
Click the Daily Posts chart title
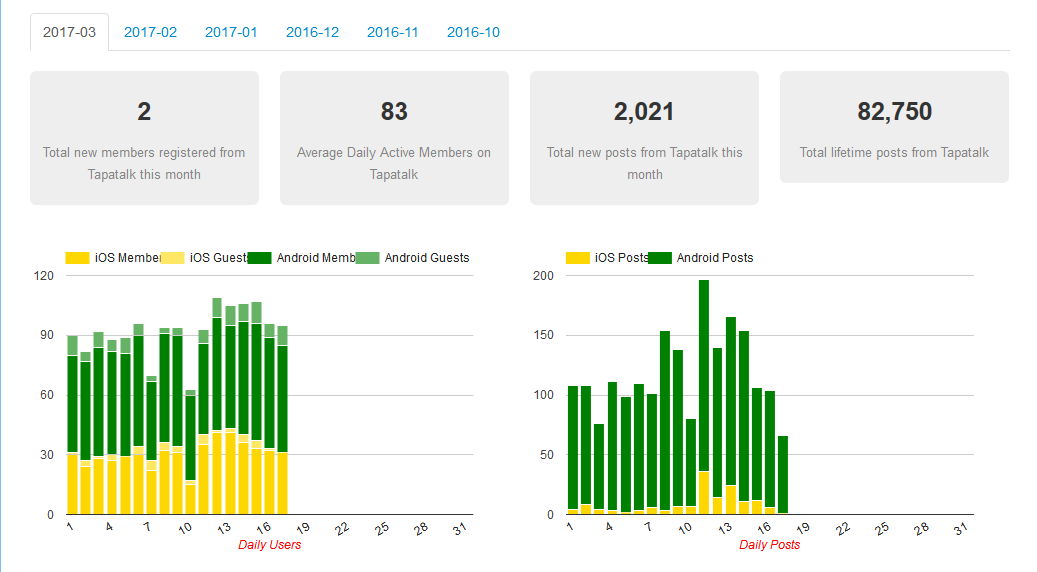coord(769,545)
